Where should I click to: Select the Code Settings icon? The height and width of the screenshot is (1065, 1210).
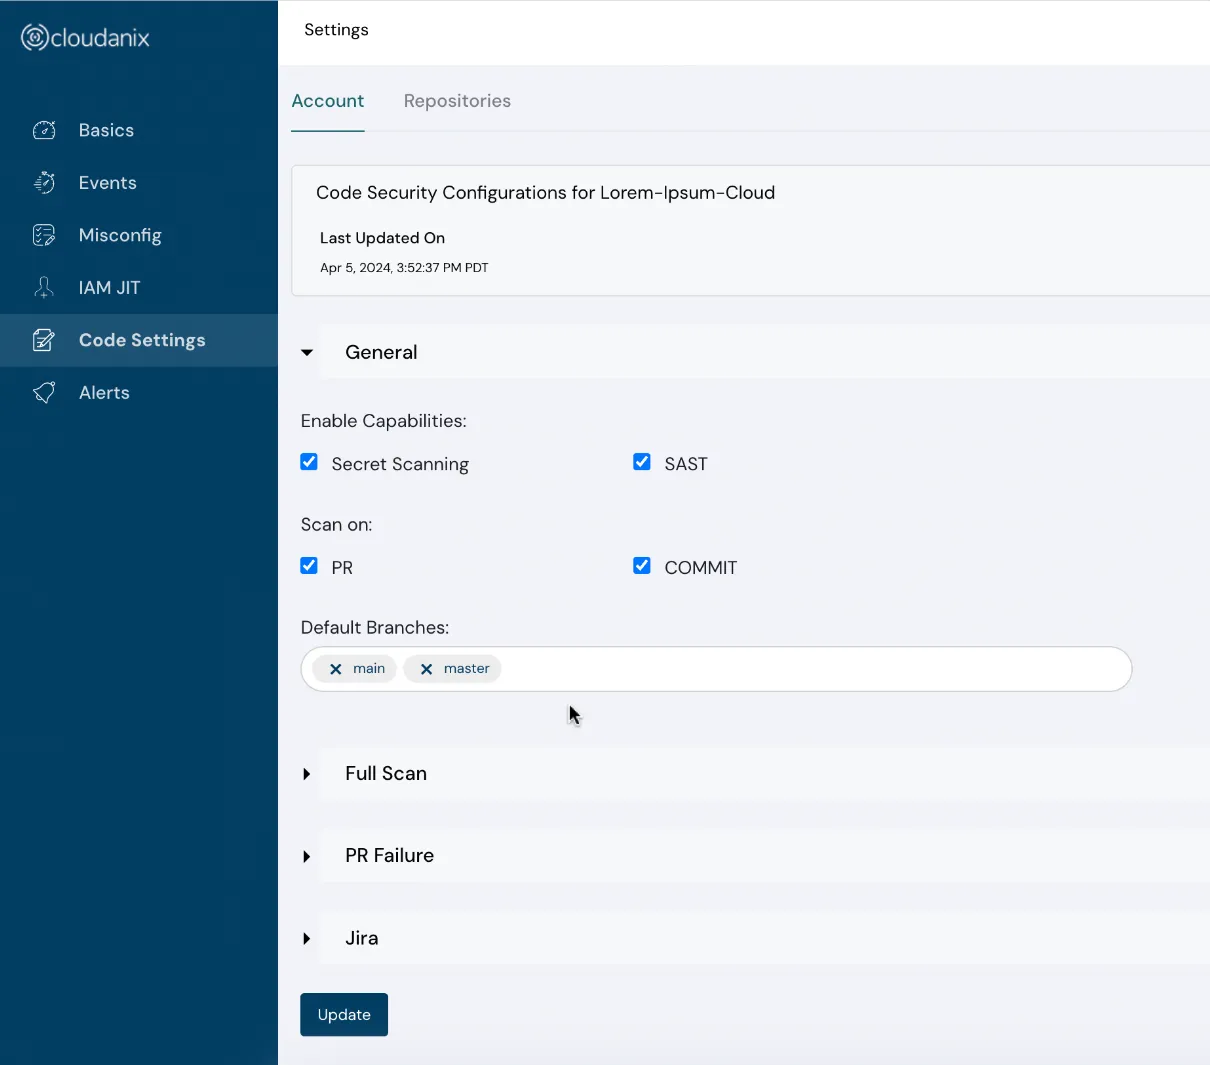click(44, 340)
